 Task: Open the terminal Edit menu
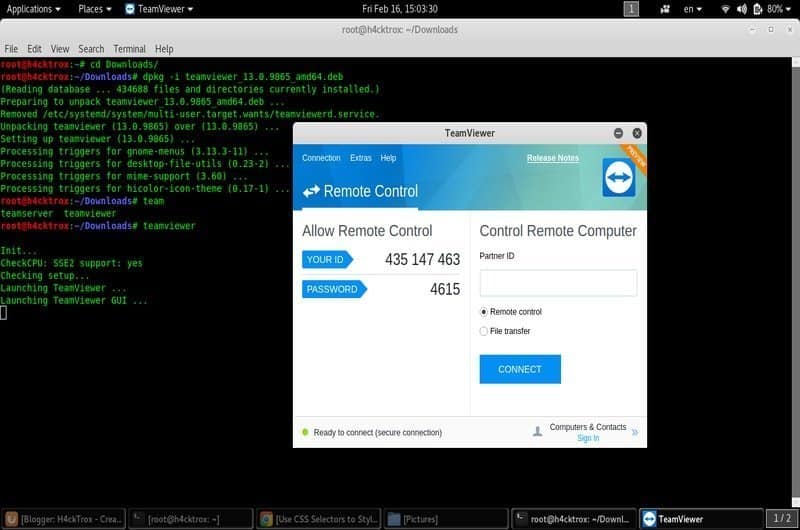34,49
